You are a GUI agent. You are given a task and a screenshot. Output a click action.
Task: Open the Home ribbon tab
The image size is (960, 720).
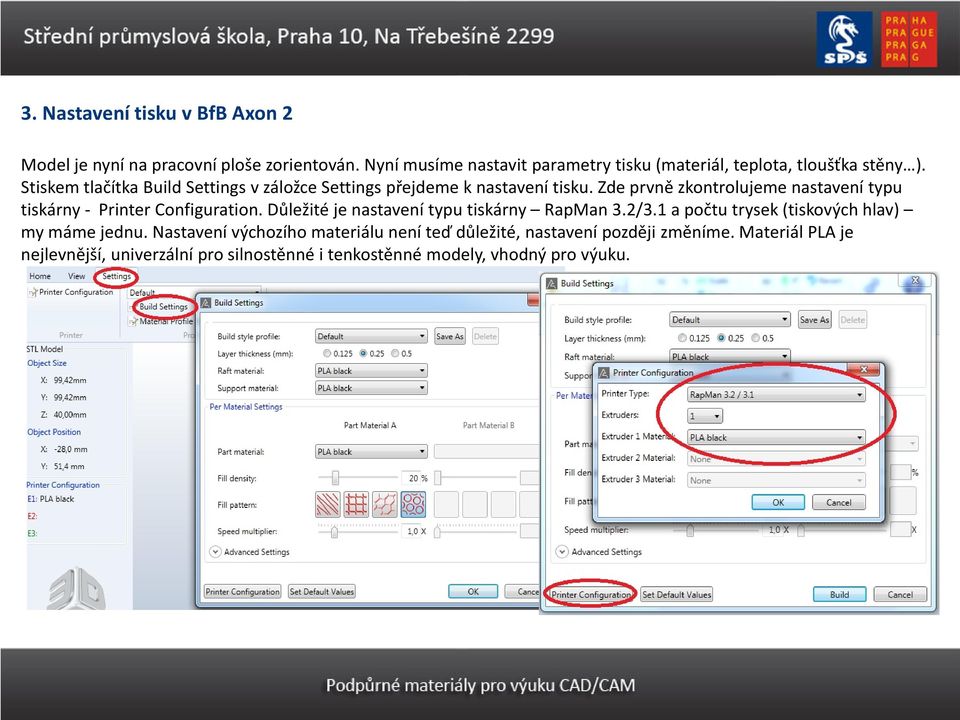[x=40, y=276]
